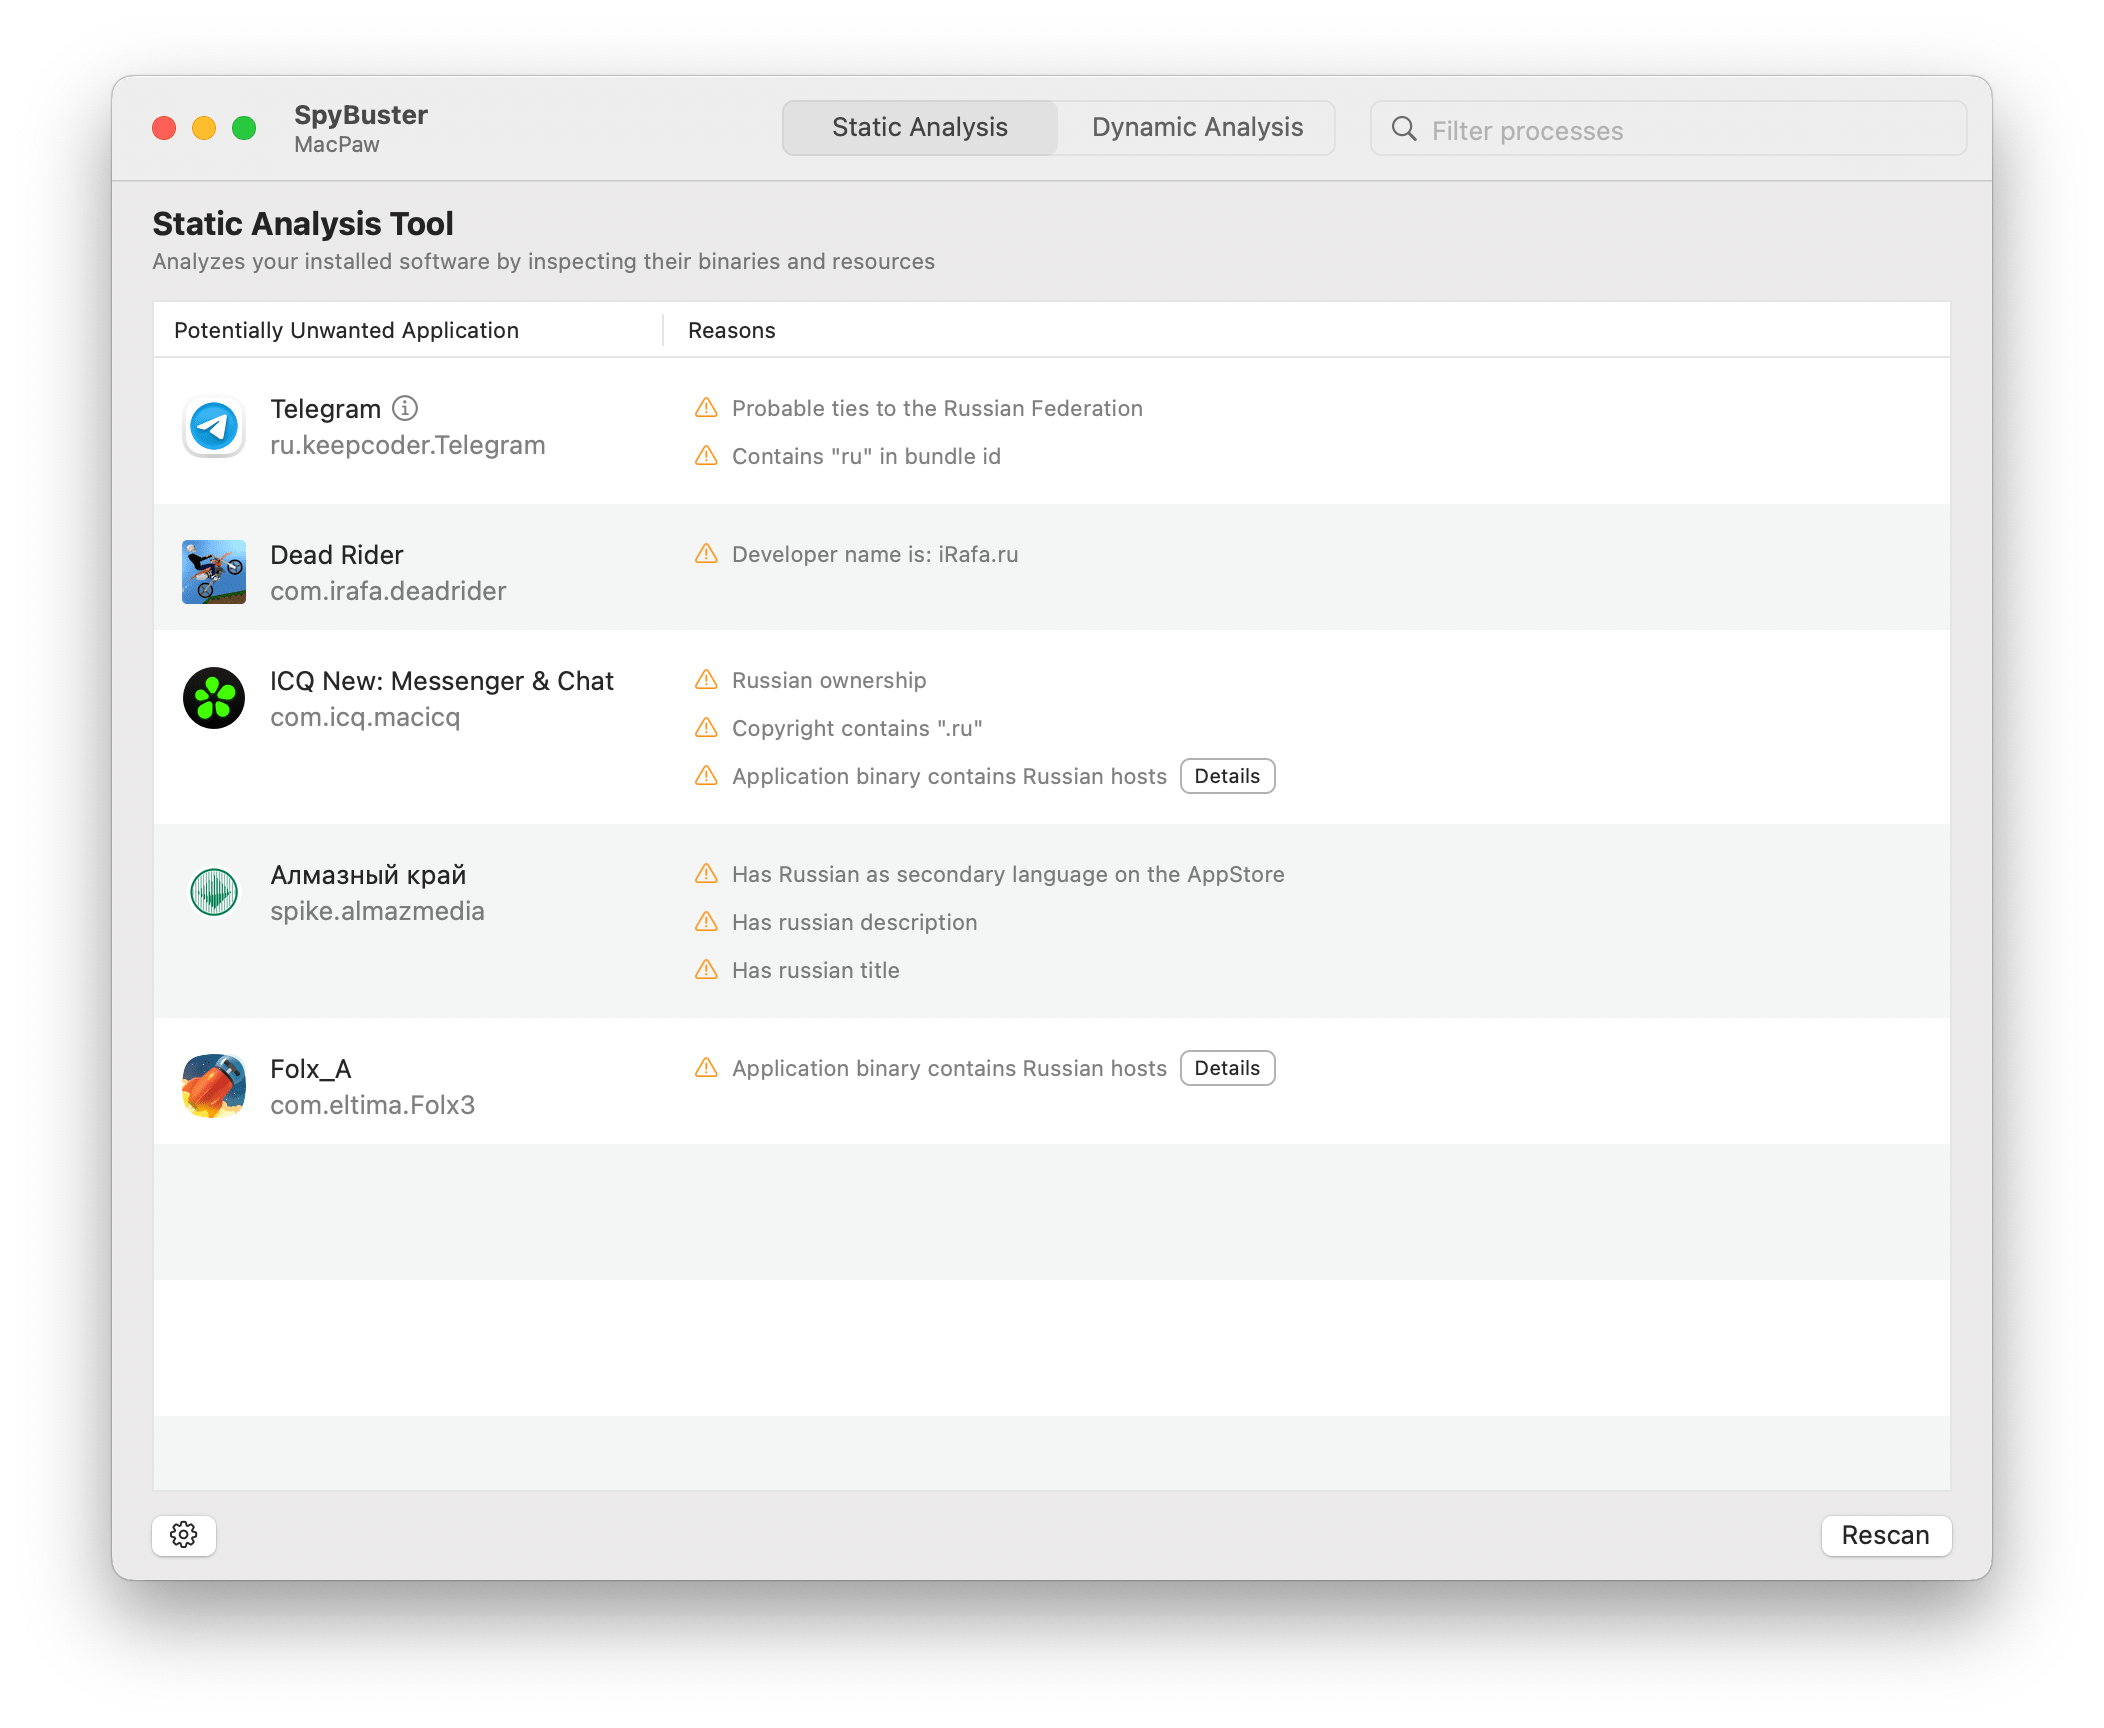Screen dimensions: 2104x1728
Task: Click reason Developer name is: iRafa.ru
Action: pyautogui.click(x=875, y=554)
